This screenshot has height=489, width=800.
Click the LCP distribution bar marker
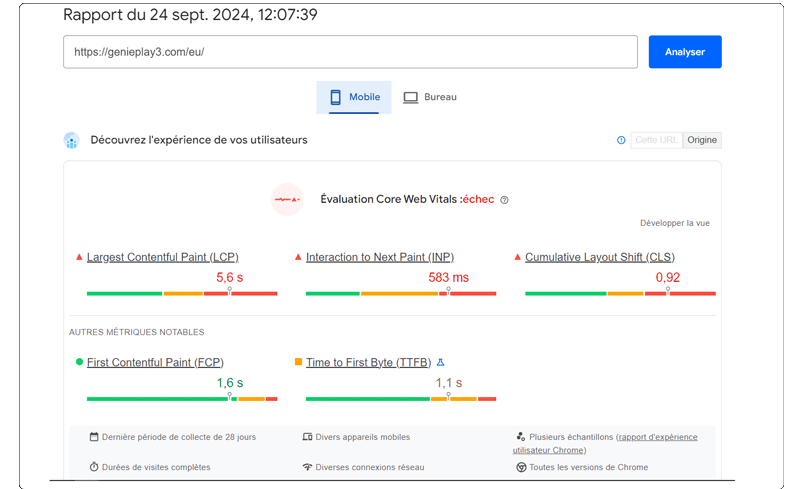point(229,291)
